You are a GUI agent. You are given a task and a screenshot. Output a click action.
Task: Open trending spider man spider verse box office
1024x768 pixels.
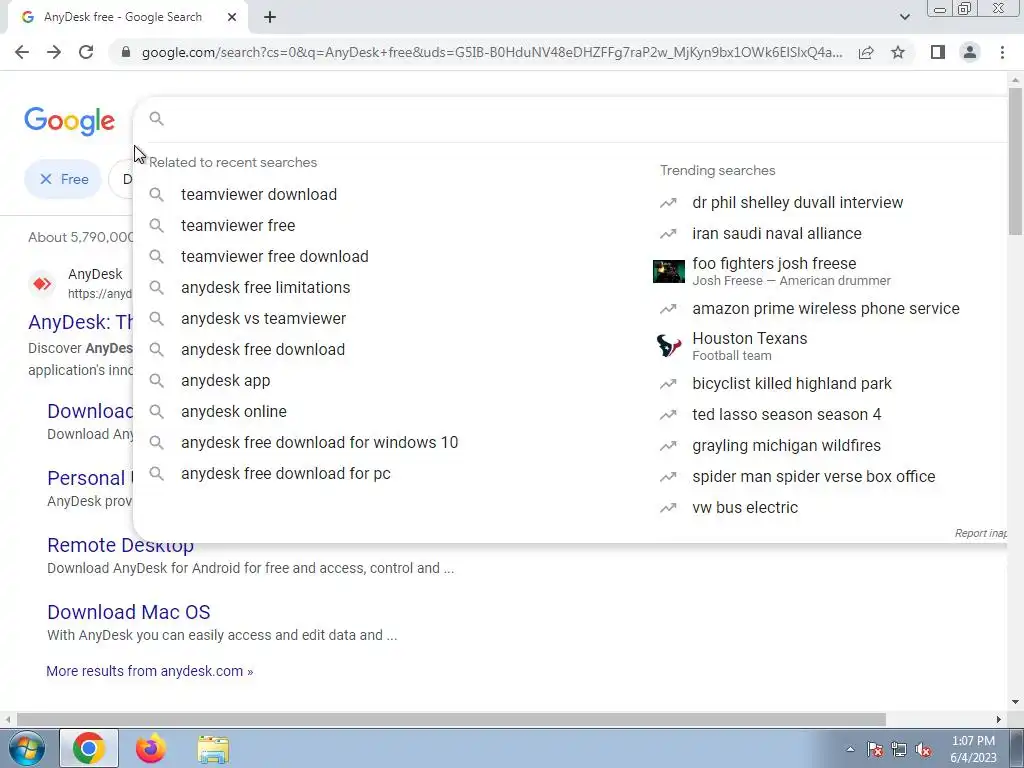pos(814,477)
